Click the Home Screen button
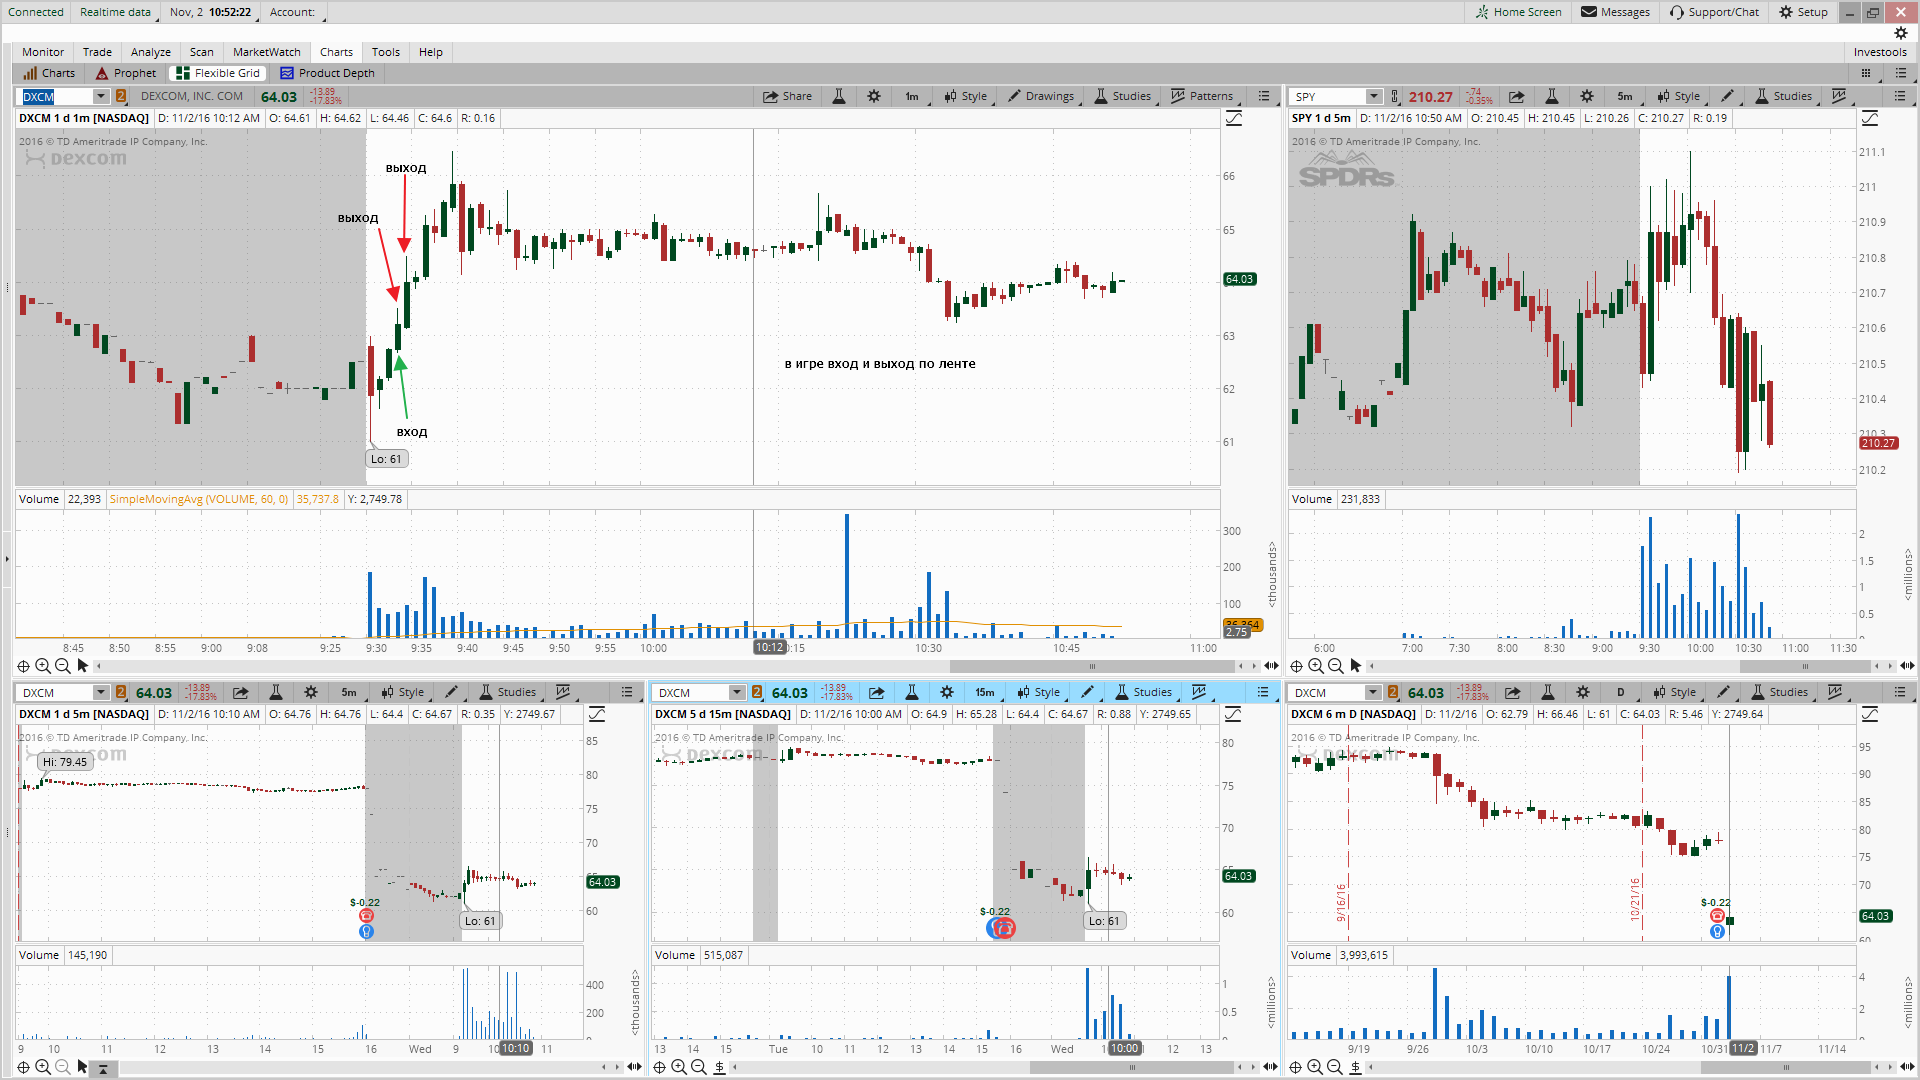This screenshot has height=1080, width=1920. (x=1519, y=12)
